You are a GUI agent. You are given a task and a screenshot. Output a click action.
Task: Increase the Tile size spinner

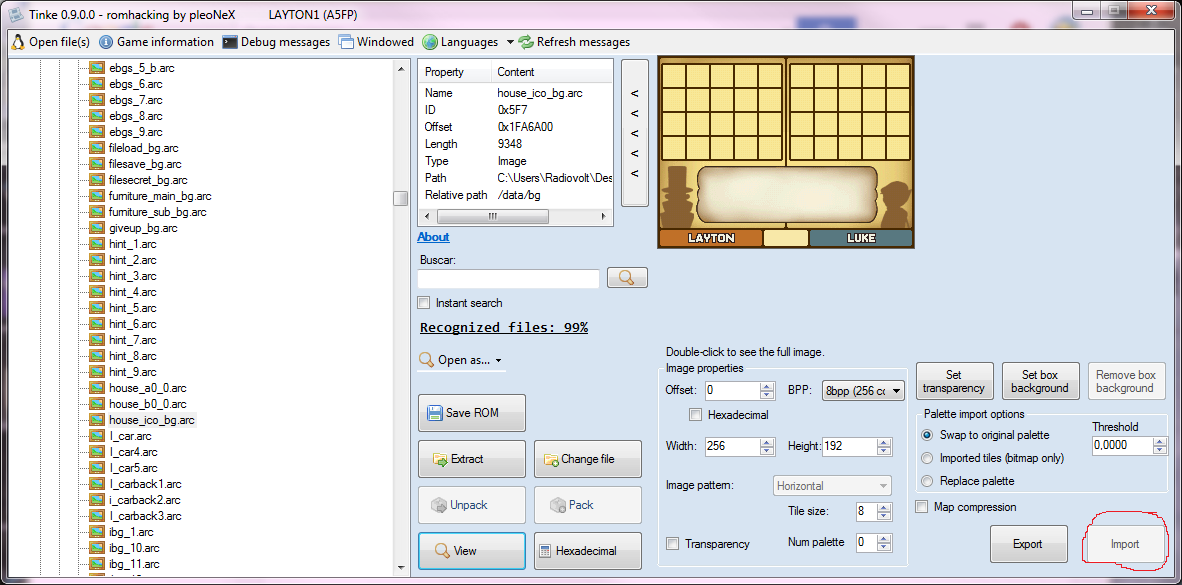click(x=885, y=507)
